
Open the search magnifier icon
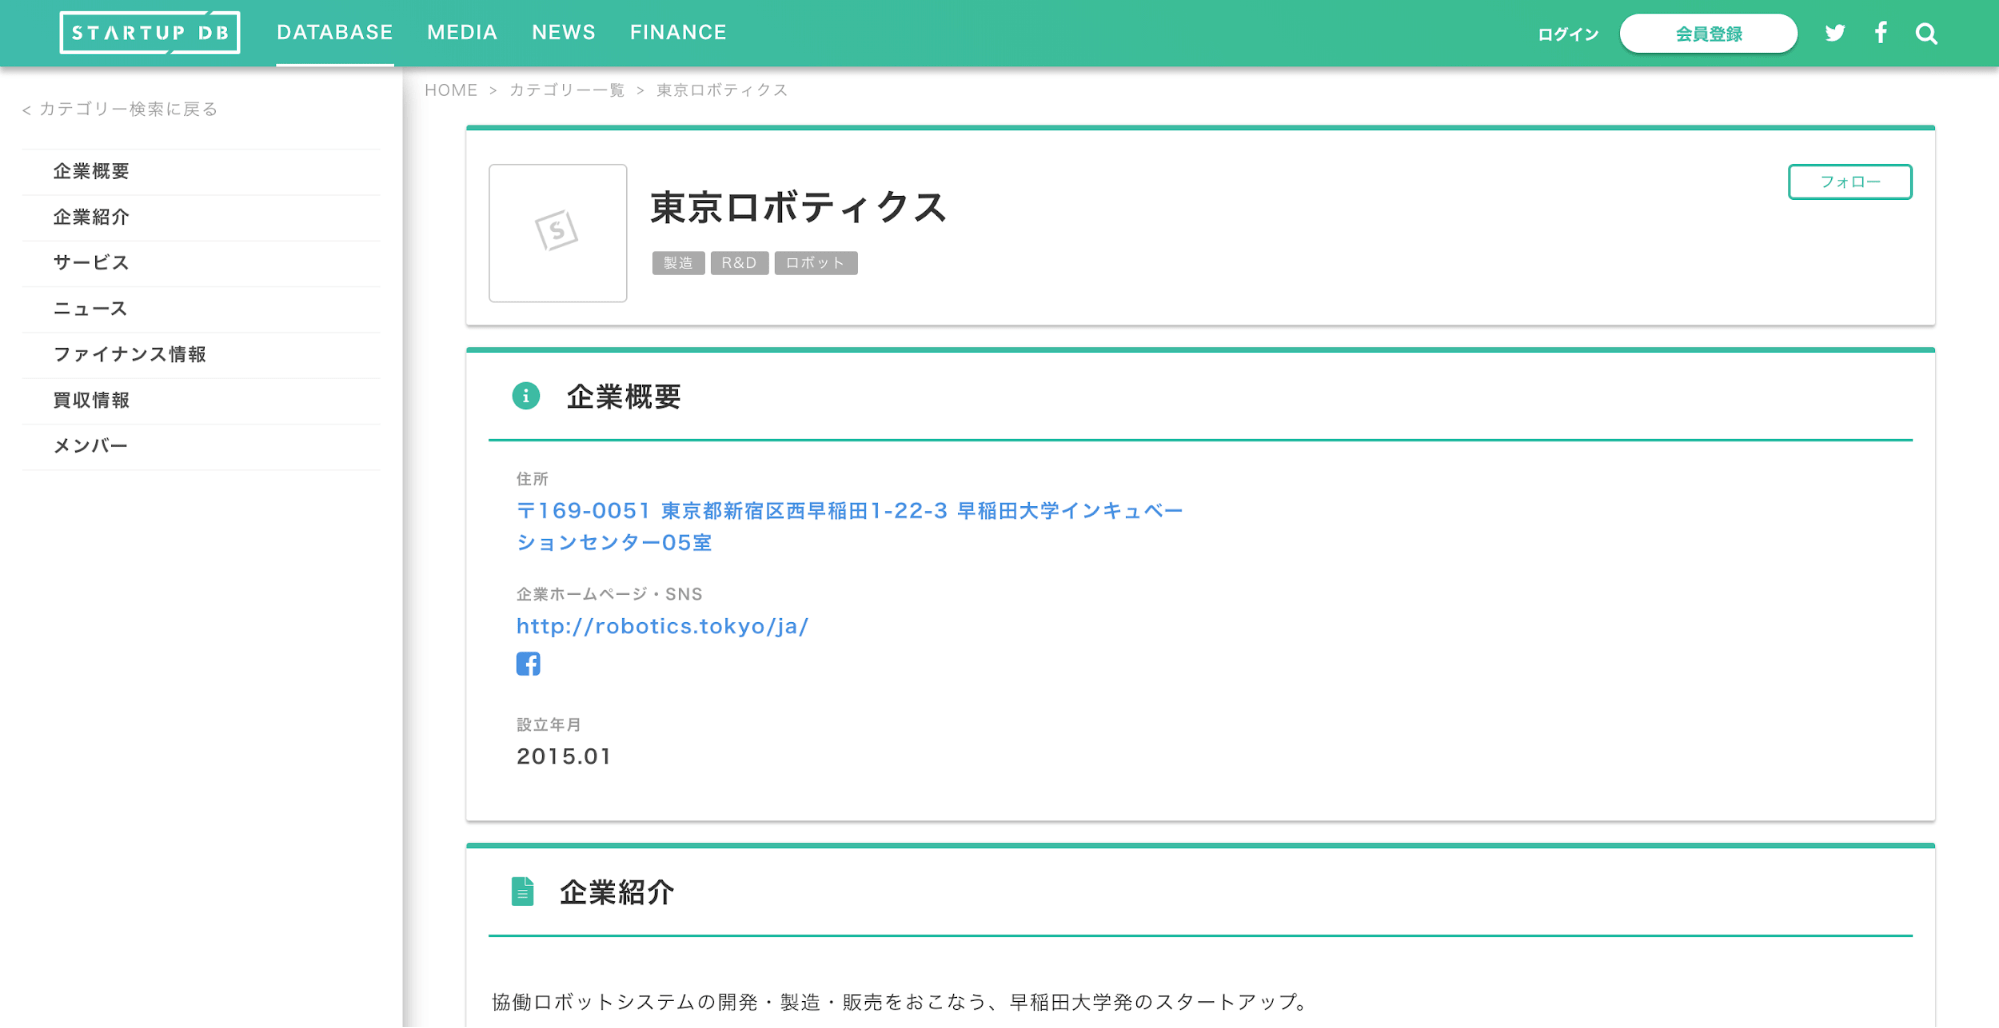click(1927, 34)
